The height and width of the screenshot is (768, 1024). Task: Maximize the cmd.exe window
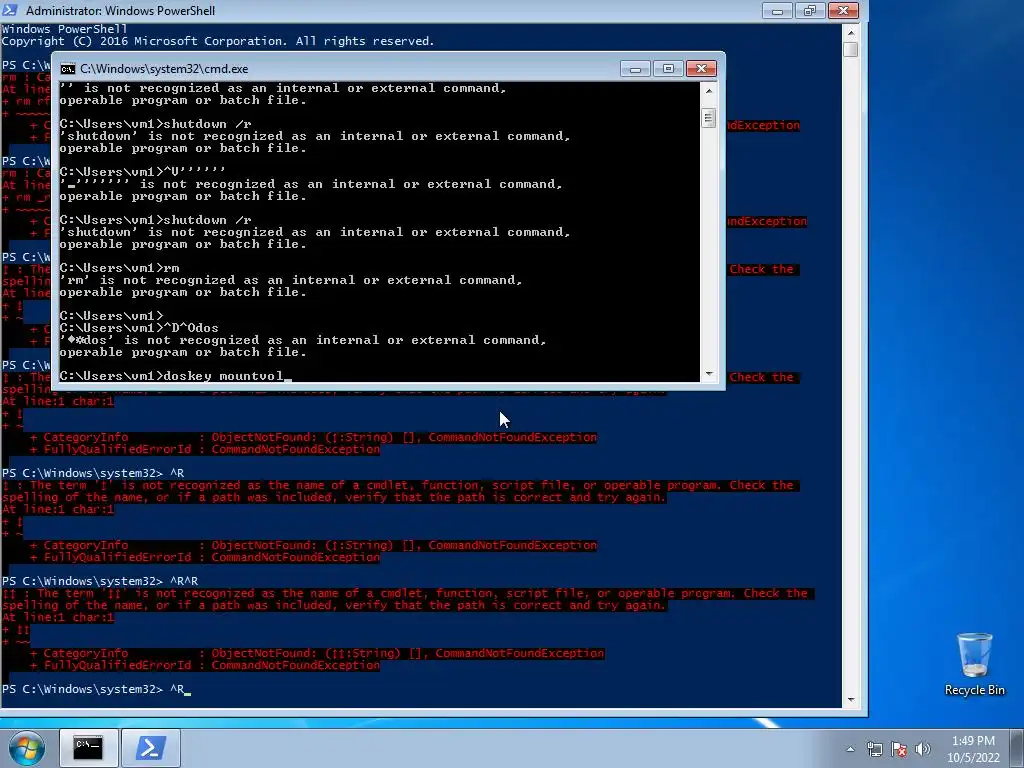[668, 69]
